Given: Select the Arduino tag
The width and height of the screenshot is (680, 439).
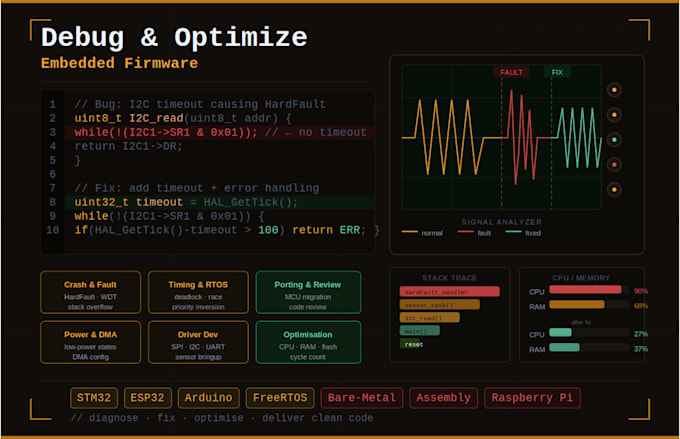Looking at the screenshot, I should point(208,398).
